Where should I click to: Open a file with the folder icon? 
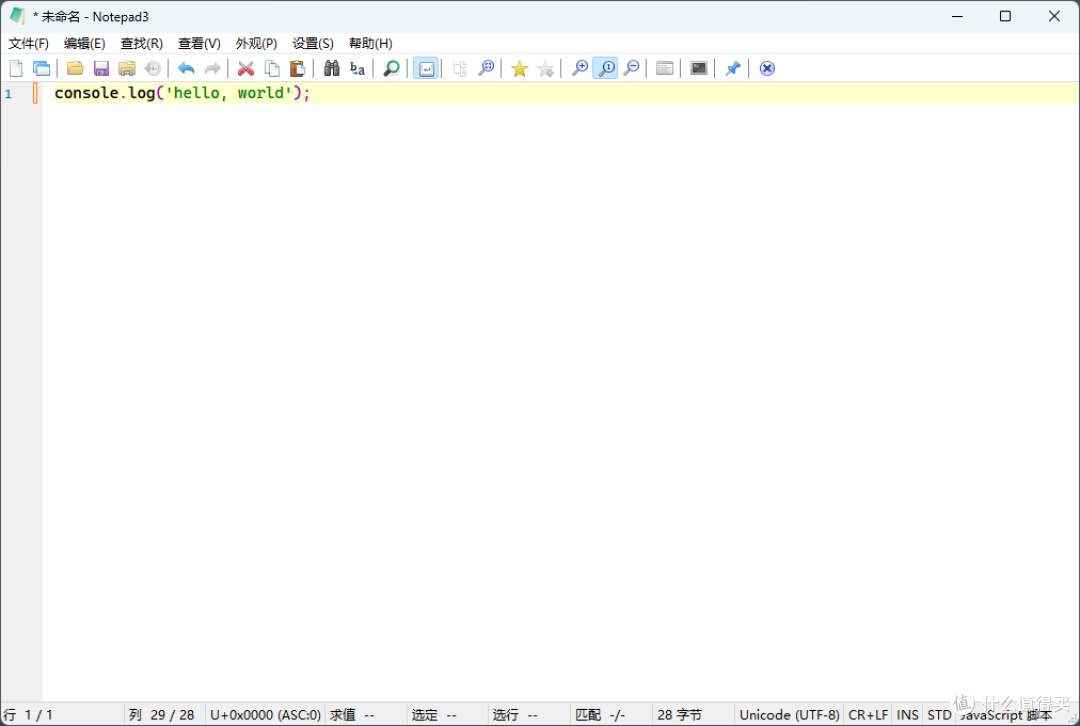click(x=75, y=68)
